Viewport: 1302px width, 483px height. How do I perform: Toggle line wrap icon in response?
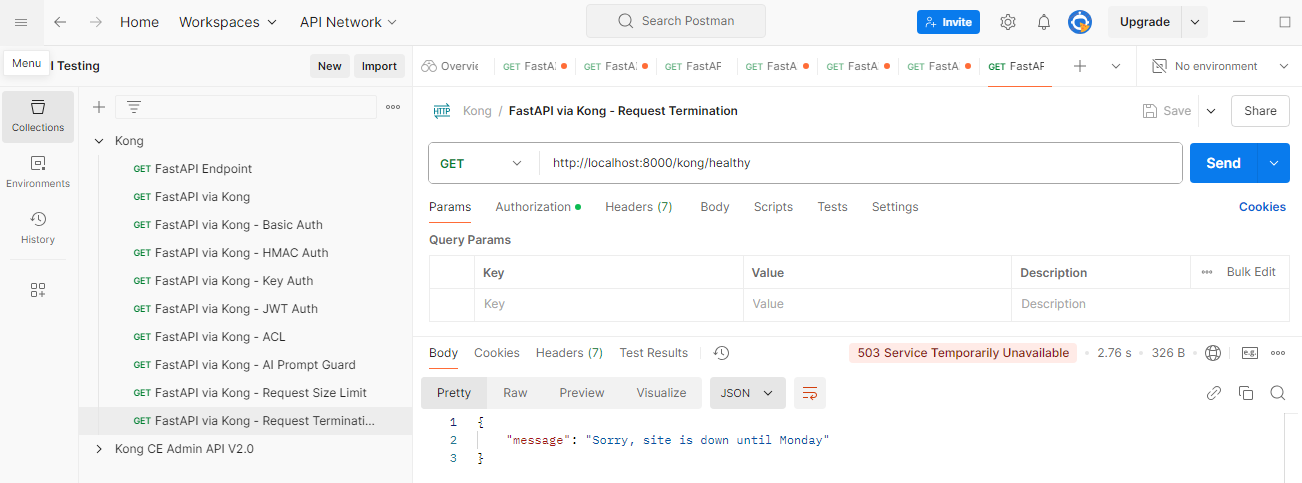(810, 393)
